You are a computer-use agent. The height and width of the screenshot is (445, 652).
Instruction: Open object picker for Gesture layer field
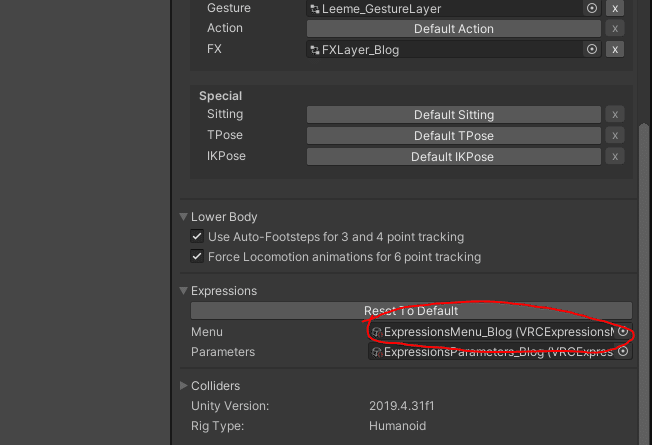pyautogui.click(x=592, y=8)
